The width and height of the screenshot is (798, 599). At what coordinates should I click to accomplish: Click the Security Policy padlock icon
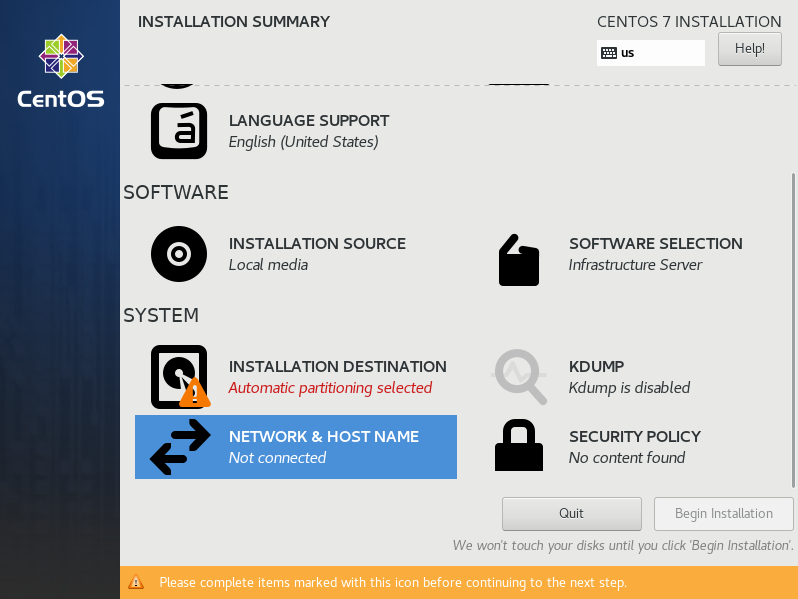coord(519,445)
